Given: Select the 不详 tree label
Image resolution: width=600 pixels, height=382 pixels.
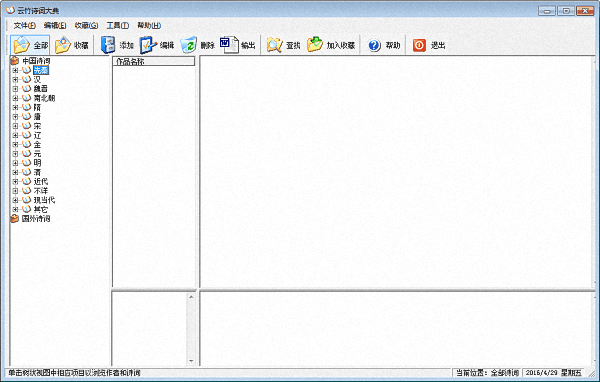Looking at the screenshot, I should pyautogui.click(x=41, y=191).
